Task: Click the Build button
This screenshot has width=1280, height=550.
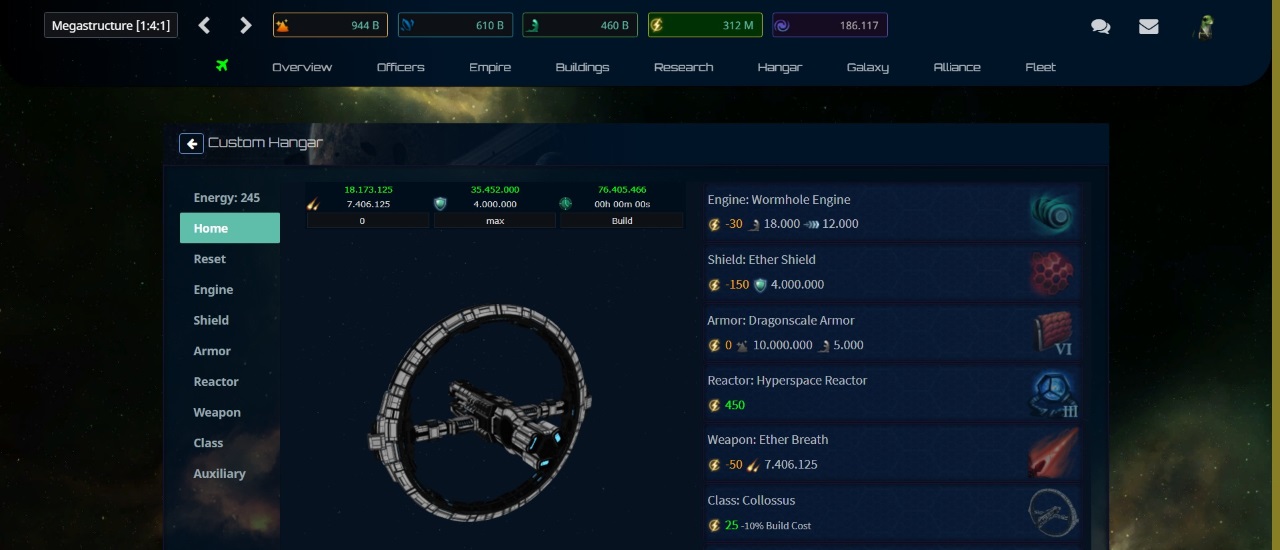Action: (x=622, y=220)
